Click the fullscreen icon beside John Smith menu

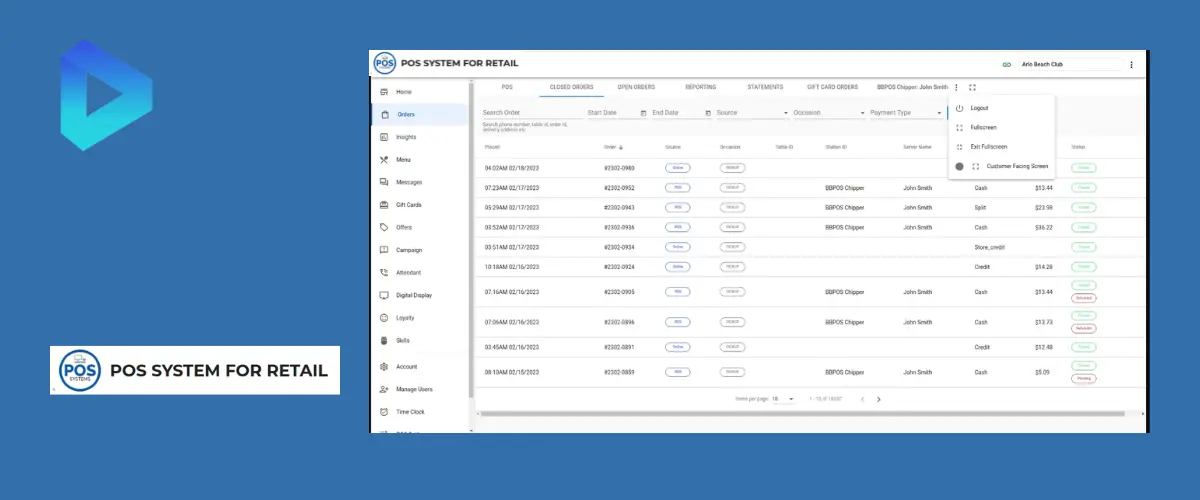972,87
